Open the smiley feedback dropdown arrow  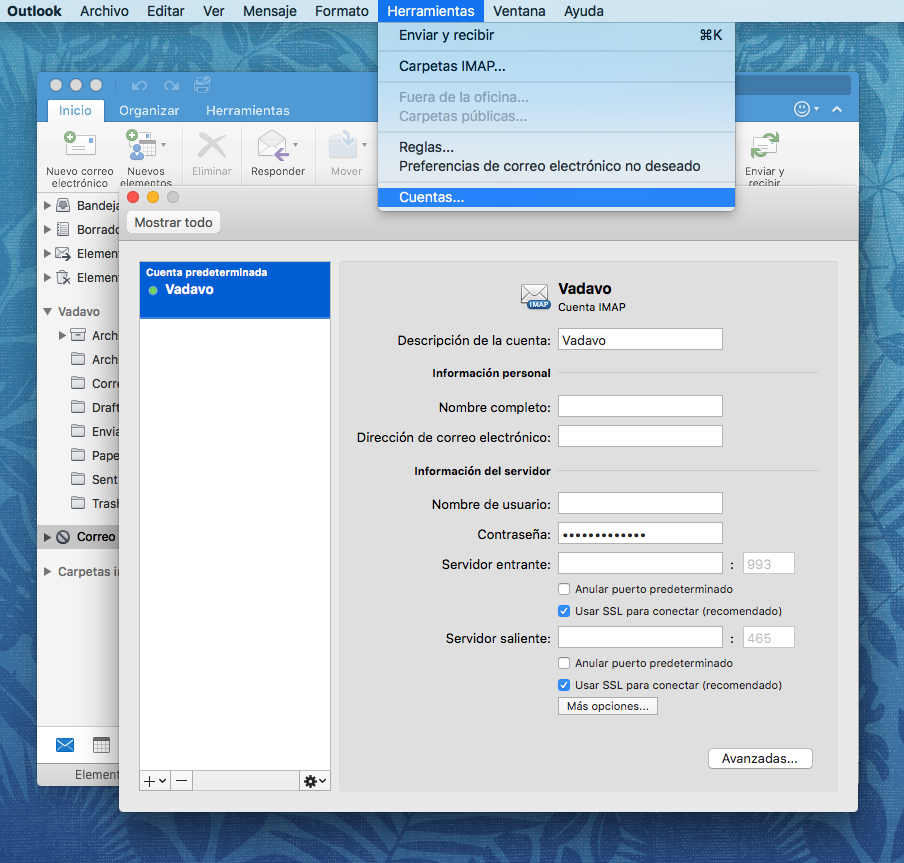[816, 109]
